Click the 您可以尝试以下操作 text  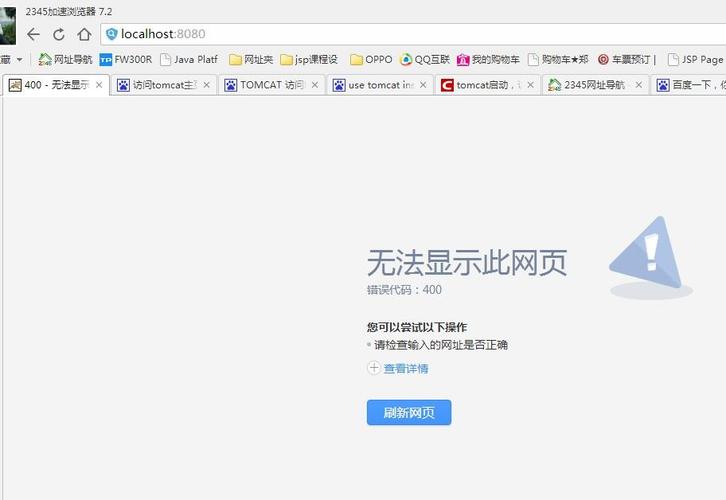pos(417,327)
